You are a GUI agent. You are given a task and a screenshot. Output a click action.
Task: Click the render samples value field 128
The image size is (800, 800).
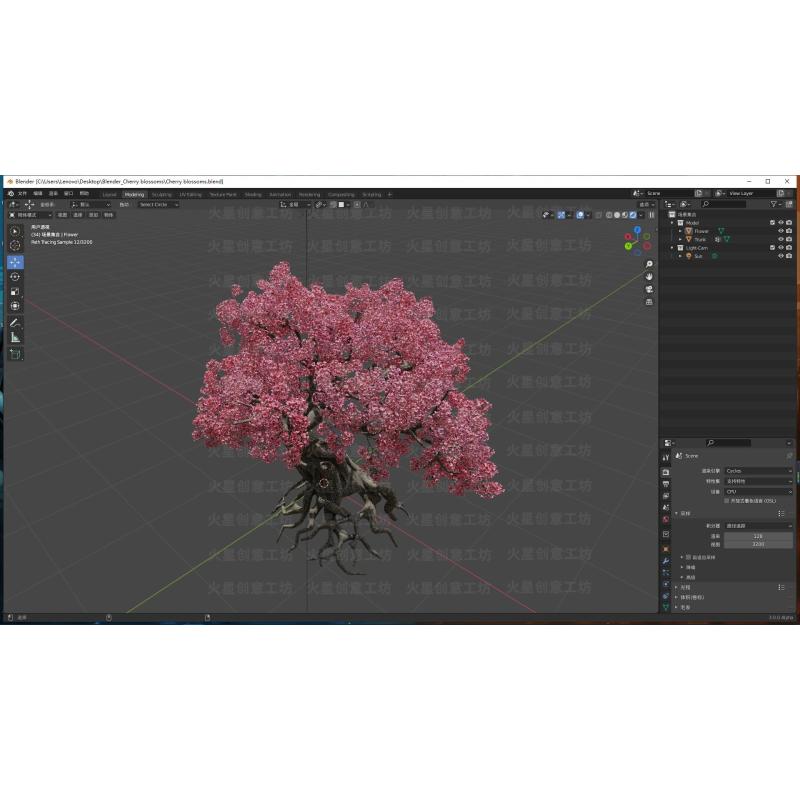pyautogui.click(x=758, y=536)
